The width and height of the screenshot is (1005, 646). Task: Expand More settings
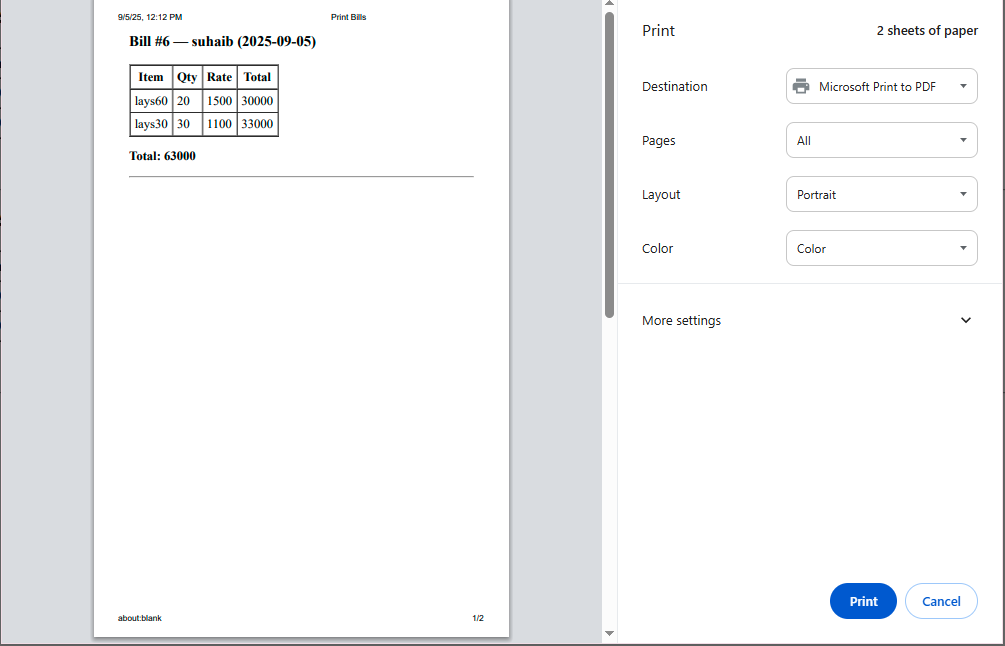[681, 320]
